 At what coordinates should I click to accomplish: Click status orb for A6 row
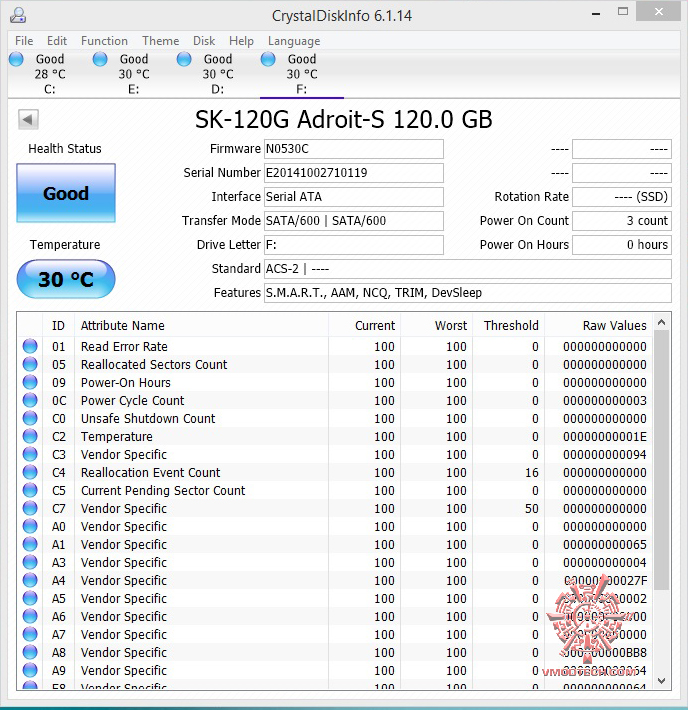(30, 616)
